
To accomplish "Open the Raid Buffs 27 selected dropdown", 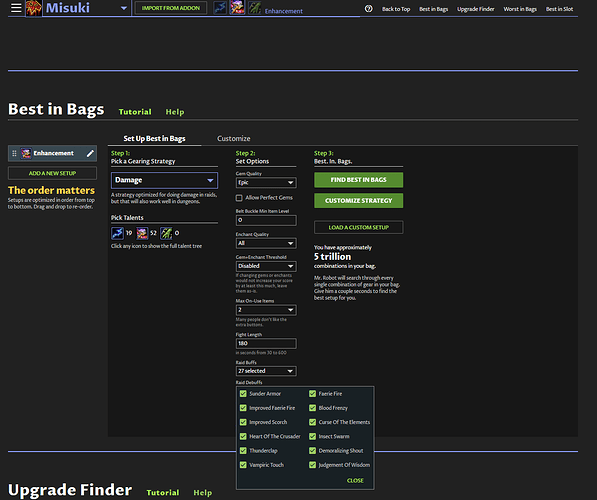I will pyautogui.click(x=266, y=371).
